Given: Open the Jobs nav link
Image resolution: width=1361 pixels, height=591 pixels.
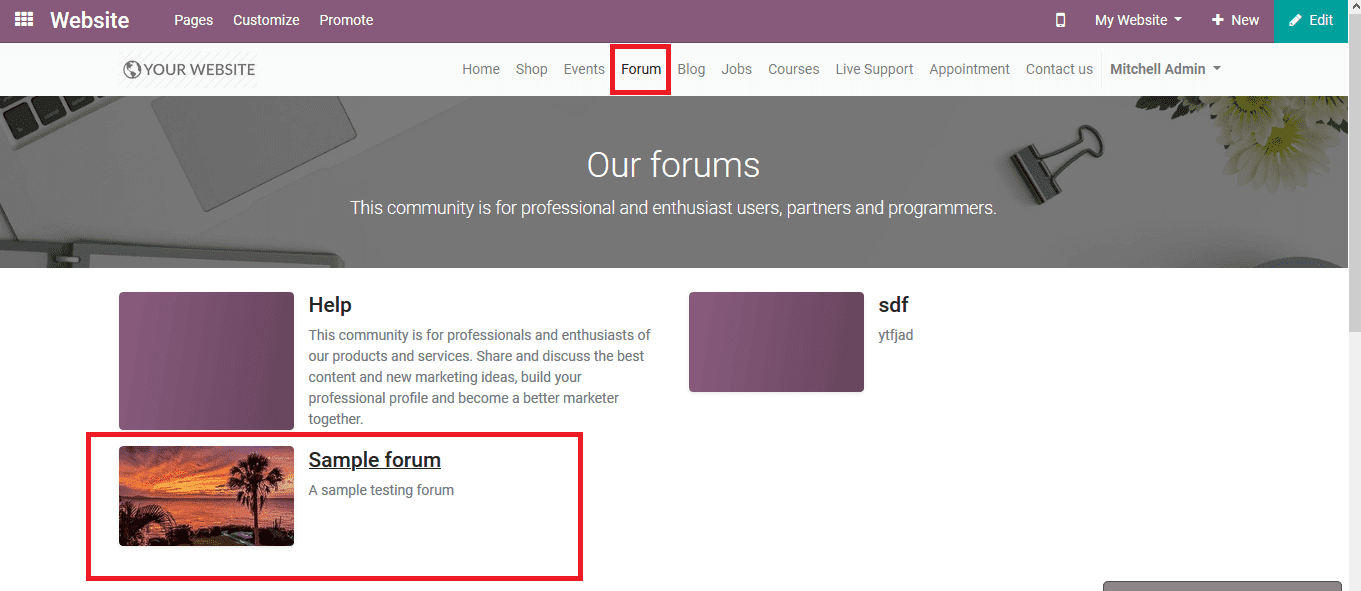Looking at the screenshot, I should 737,69.
